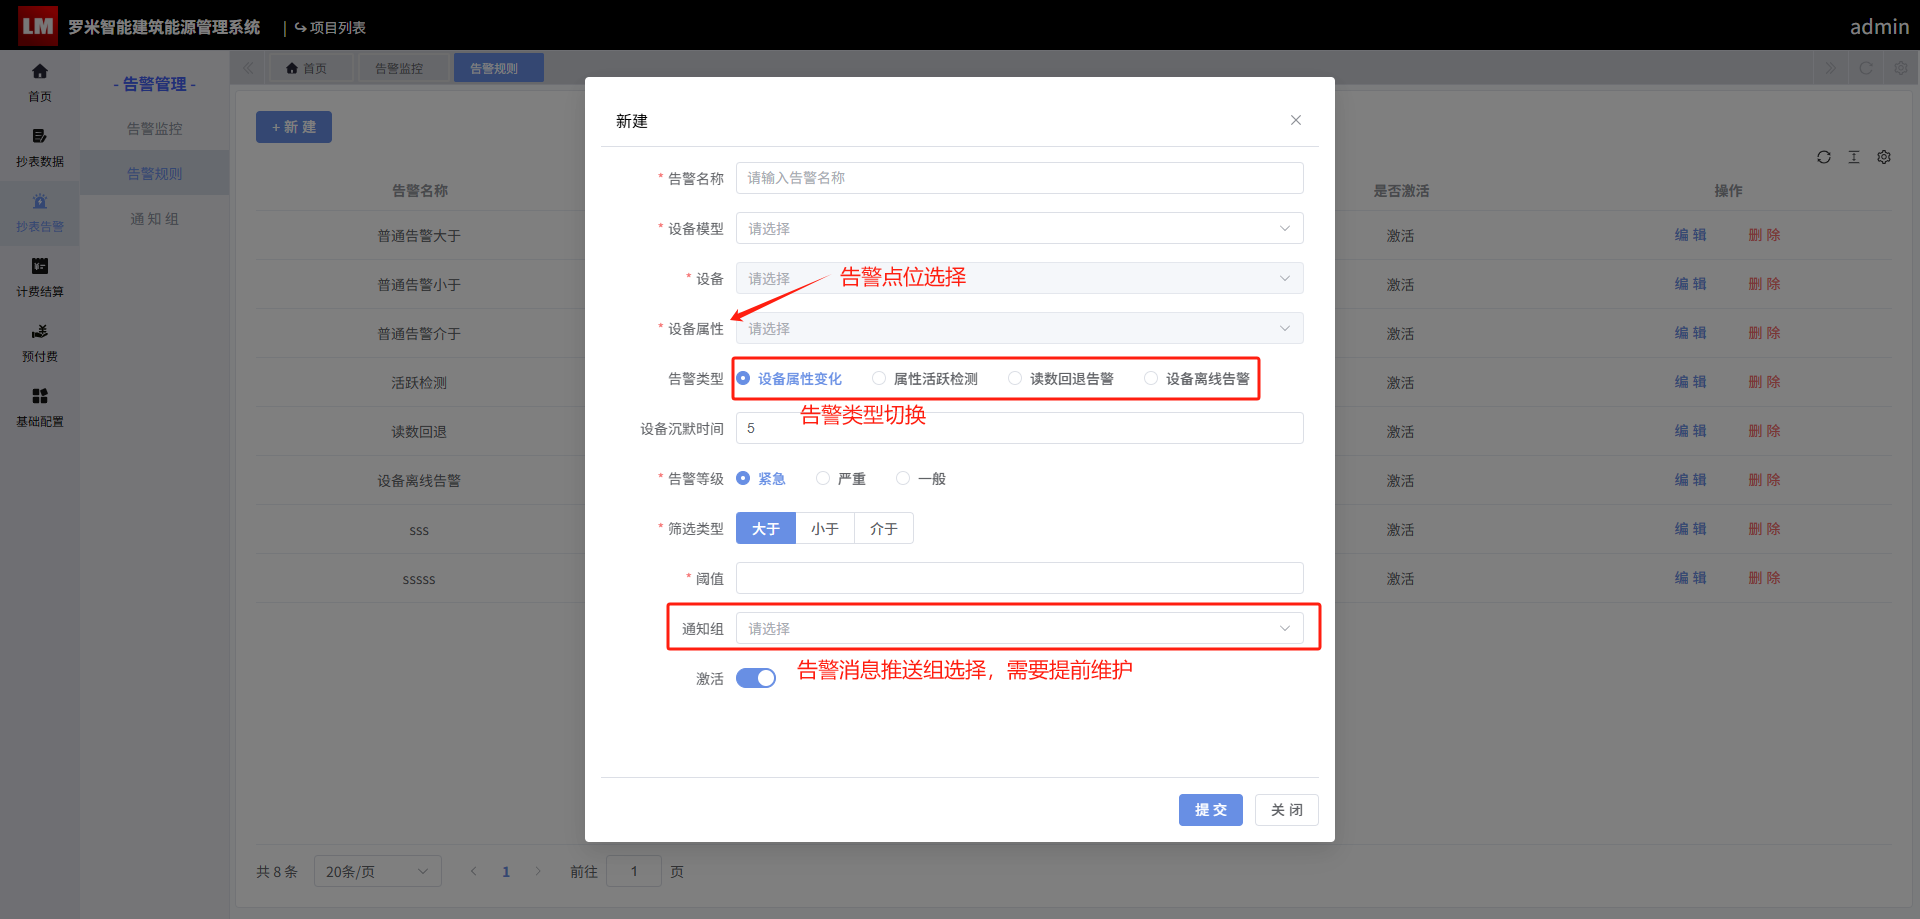Screen dimensions: 1920x919
Task: Choose 大于 filter type
Action: click(x=765, y=528)
